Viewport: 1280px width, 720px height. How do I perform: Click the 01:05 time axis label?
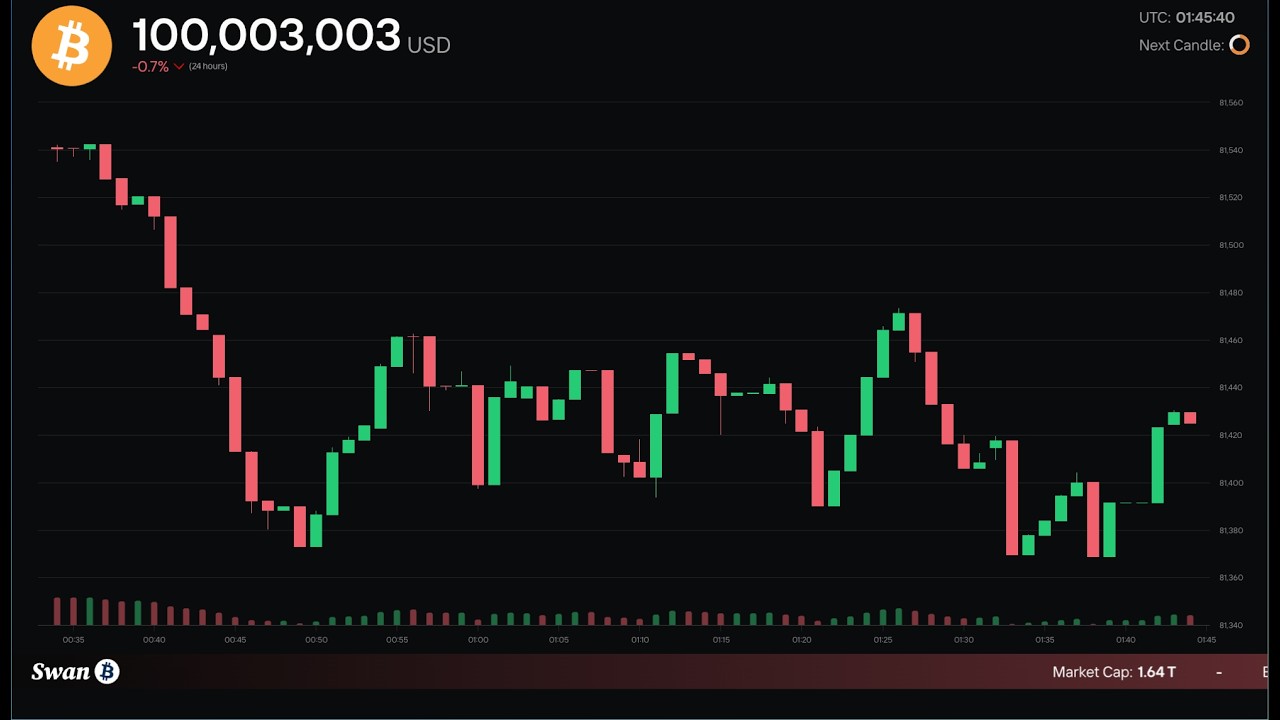tap(559, 640)
